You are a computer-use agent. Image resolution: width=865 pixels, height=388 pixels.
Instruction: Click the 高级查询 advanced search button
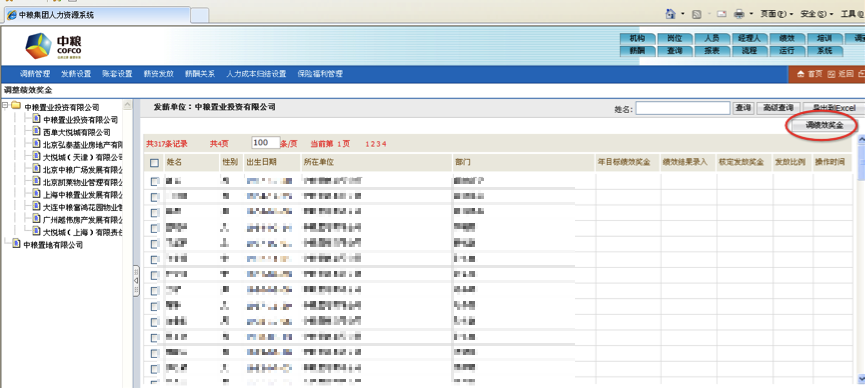point(778,109)
